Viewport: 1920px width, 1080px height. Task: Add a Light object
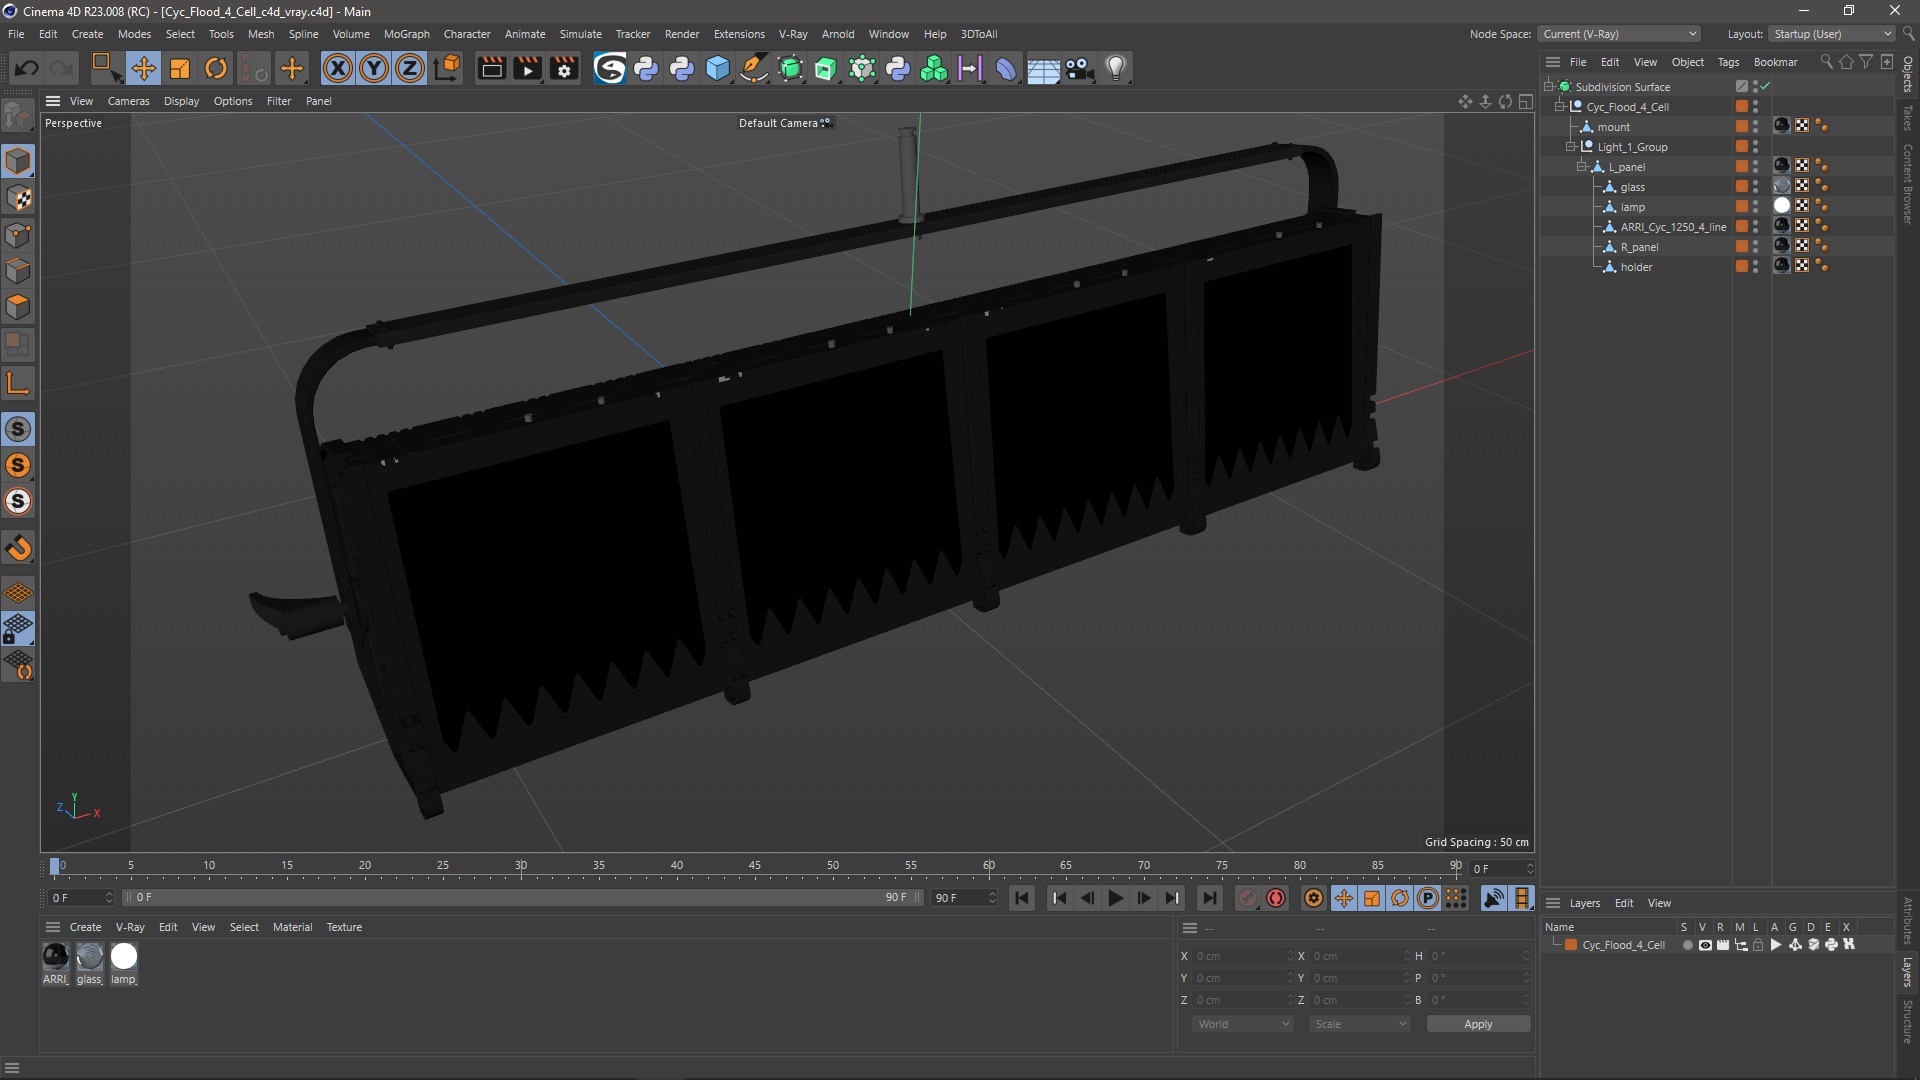tap(1116, 68)
